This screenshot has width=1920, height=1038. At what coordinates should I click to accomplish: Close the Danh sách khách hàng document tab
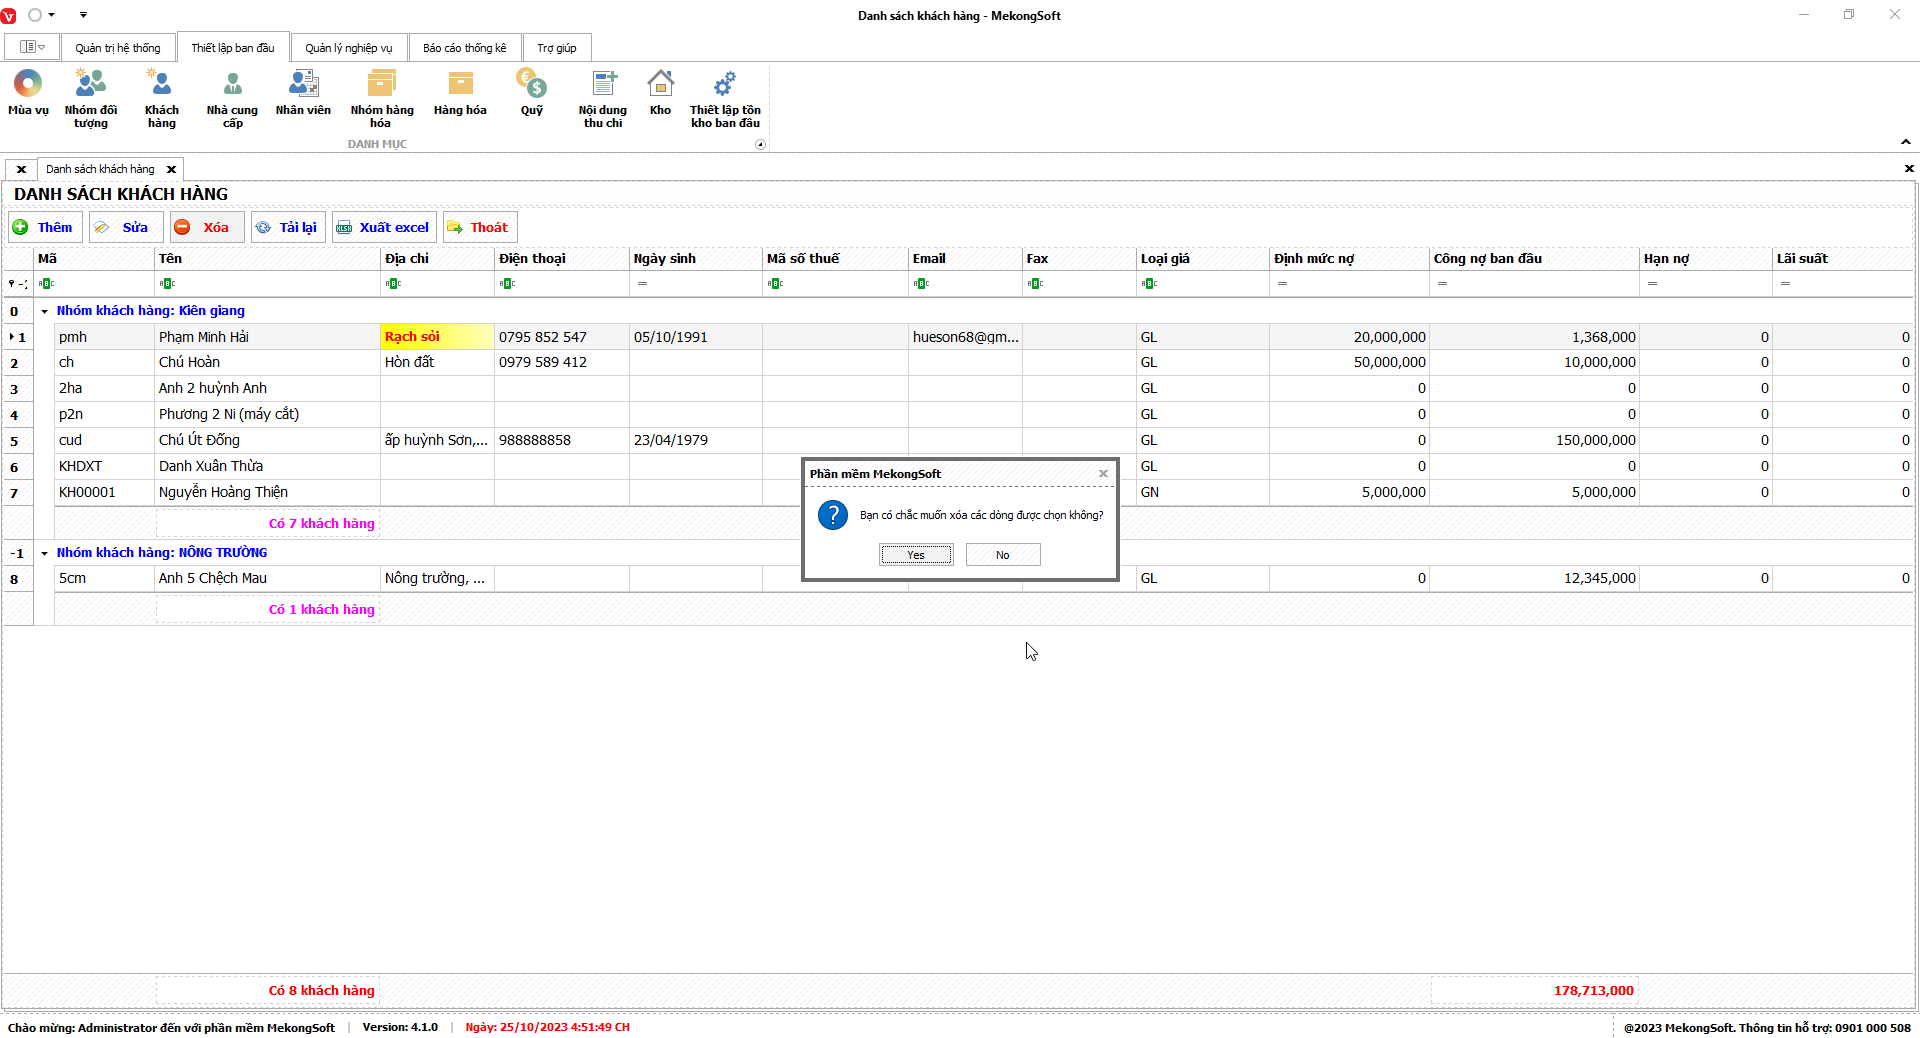click(x=172, y=170)
